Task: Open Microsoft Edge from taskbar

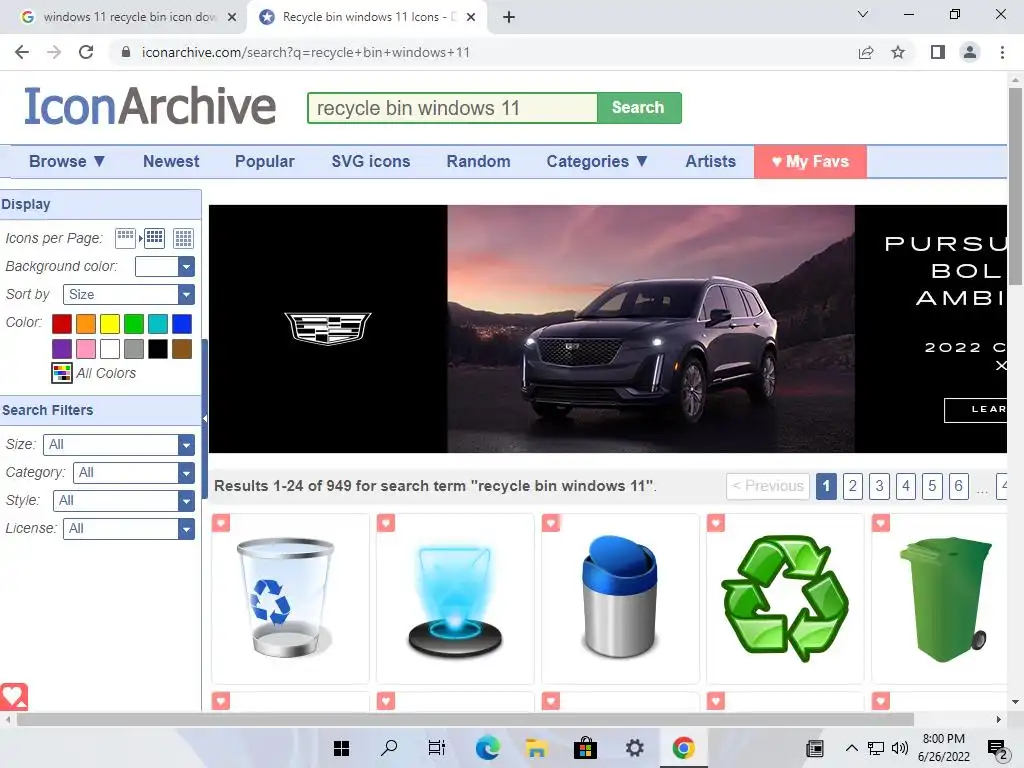Action: tap(487, 748)
